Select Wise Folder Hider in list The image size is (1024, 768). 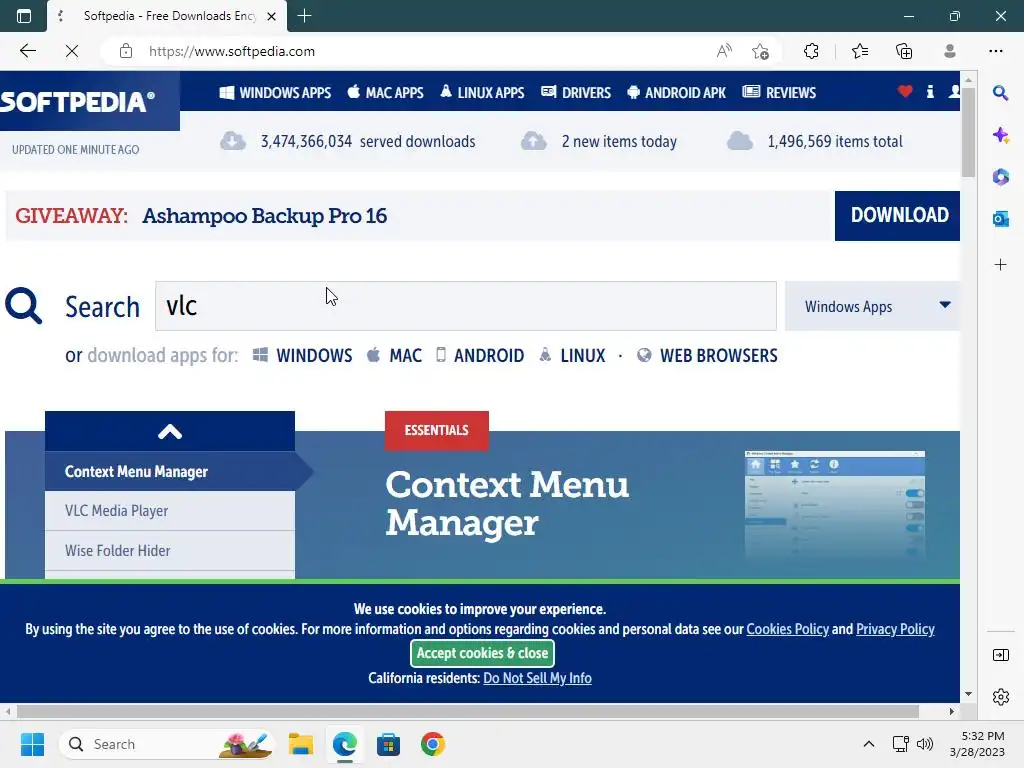tap(170, 551)
